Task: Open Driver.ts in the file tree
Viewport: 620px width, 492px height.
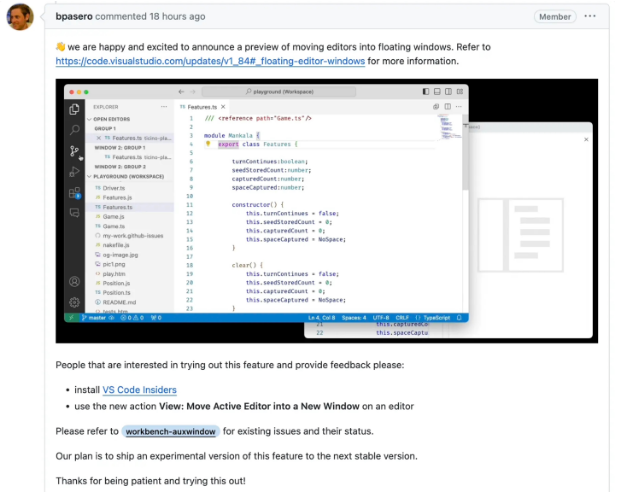Action: click(114, 188)
